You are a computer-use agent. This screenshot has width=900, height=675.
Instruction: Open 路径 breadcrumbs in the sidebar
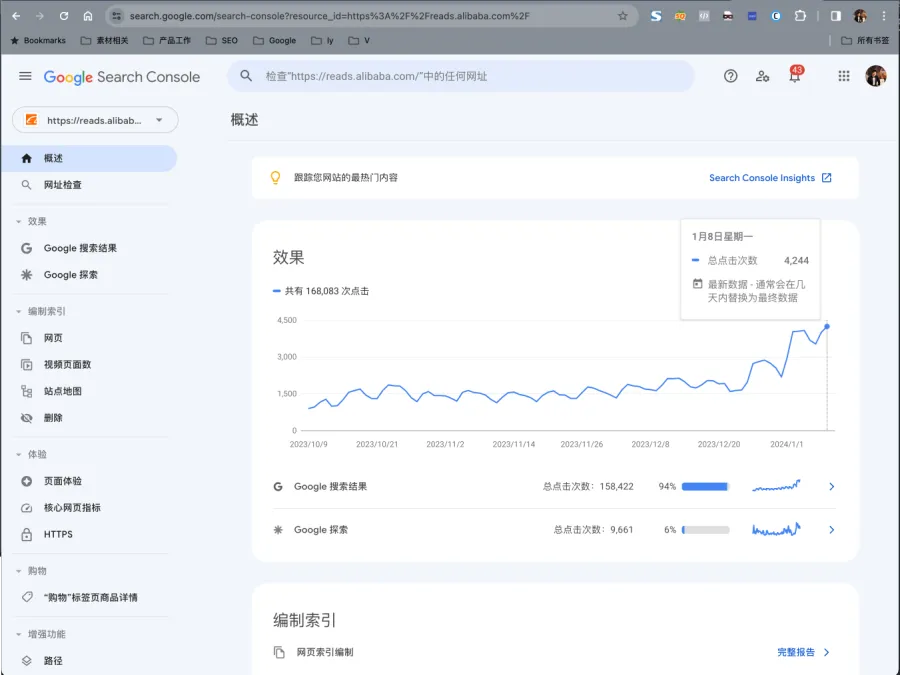tap(89, 661)
